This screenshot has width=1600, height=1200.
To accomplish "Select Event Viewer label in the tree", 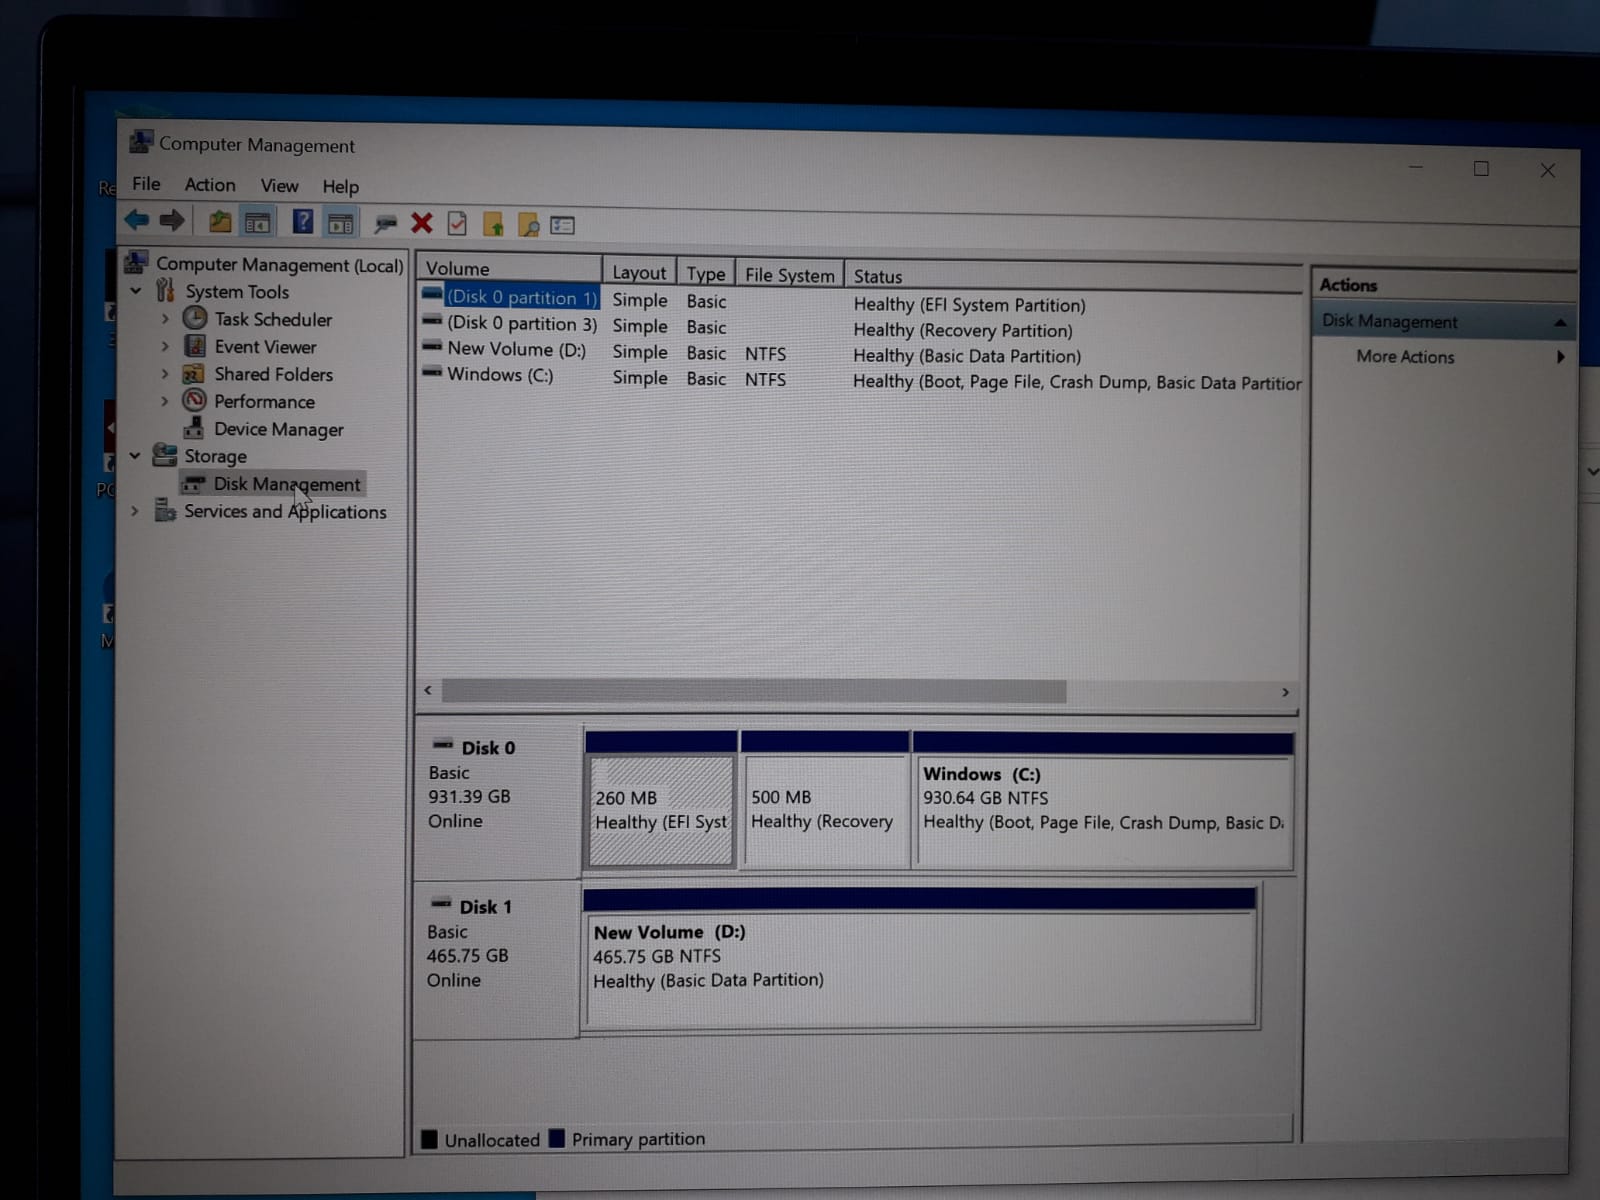I will [265, 347].
